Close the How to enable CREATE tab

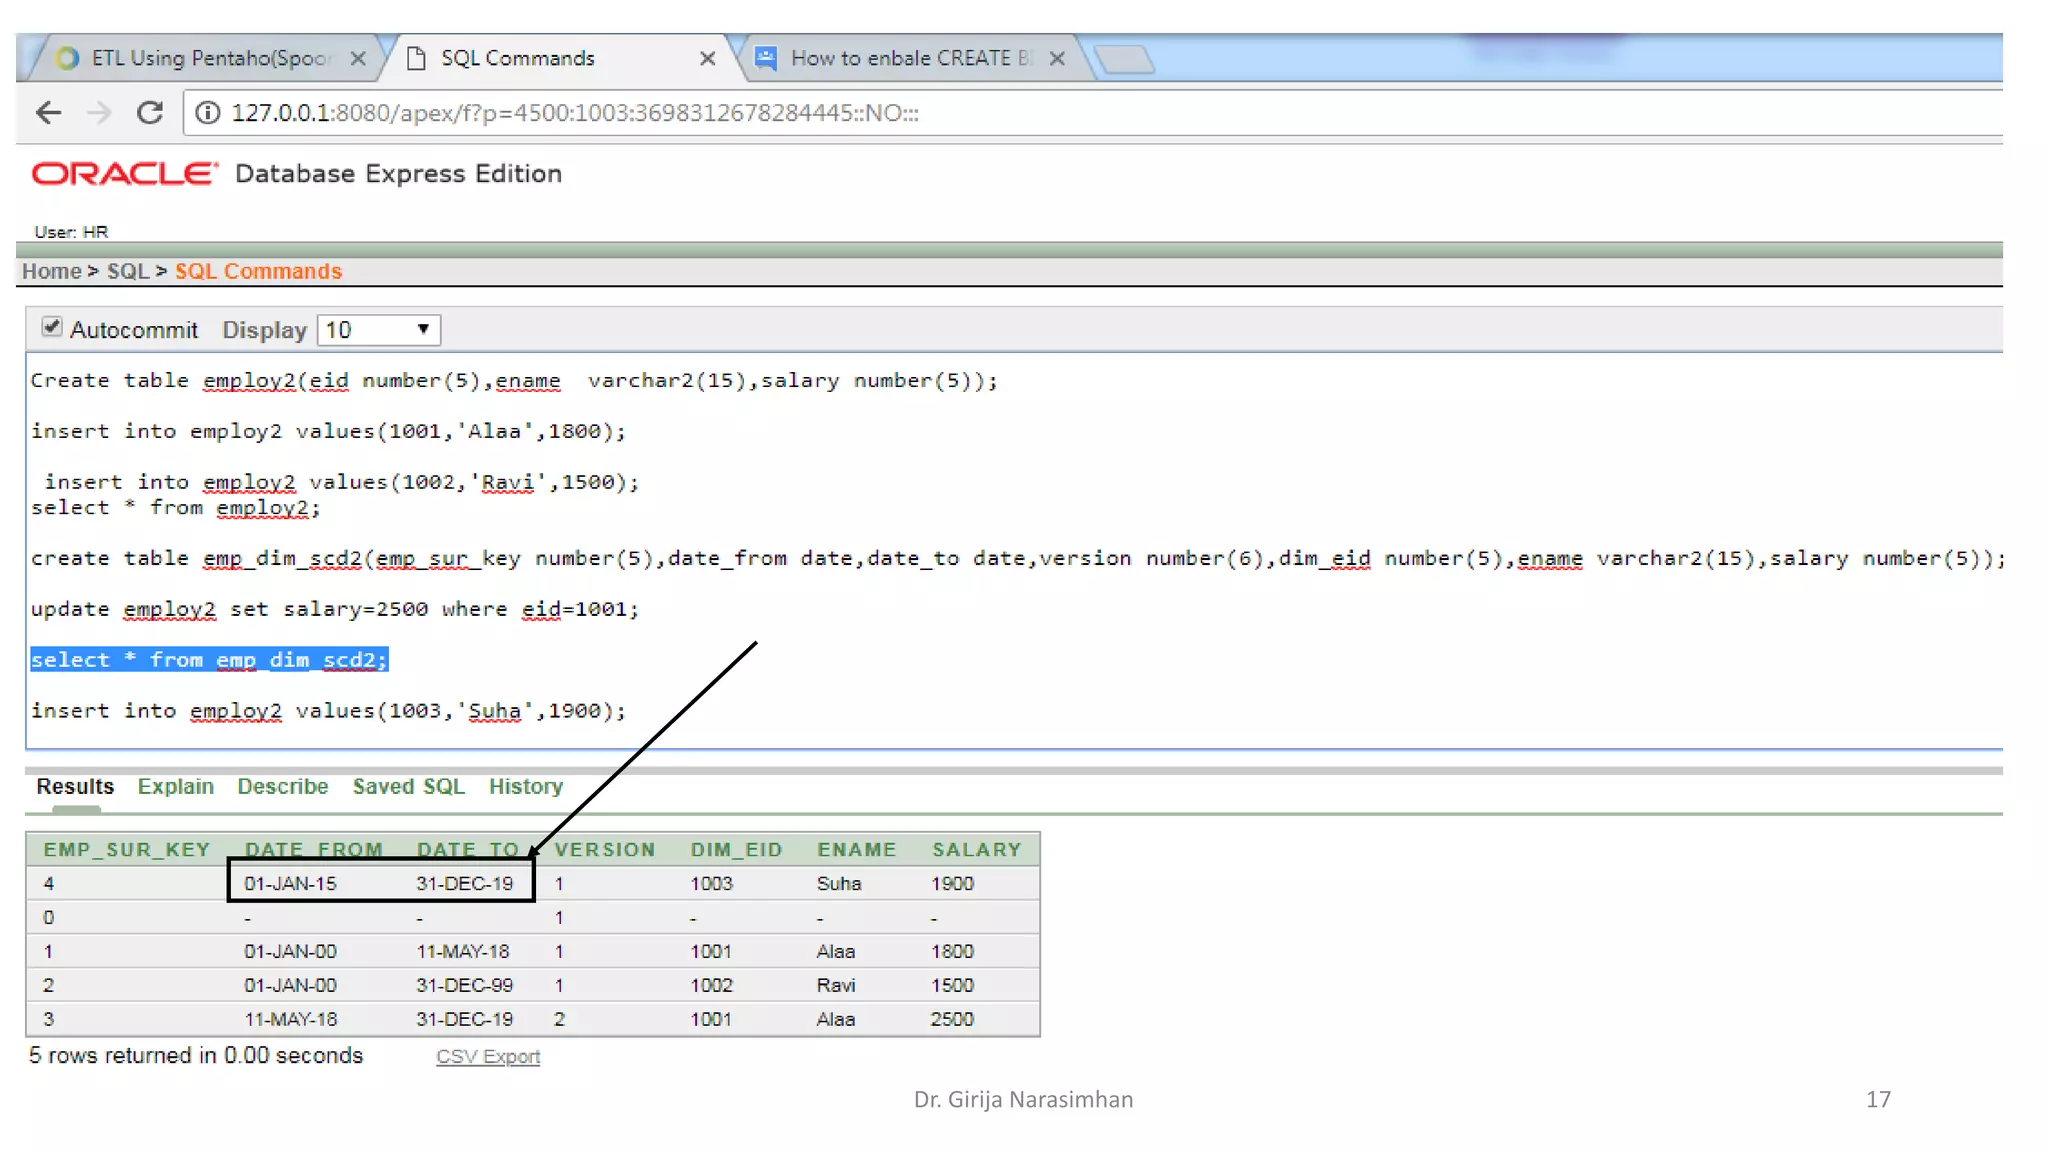point(1057,59)
